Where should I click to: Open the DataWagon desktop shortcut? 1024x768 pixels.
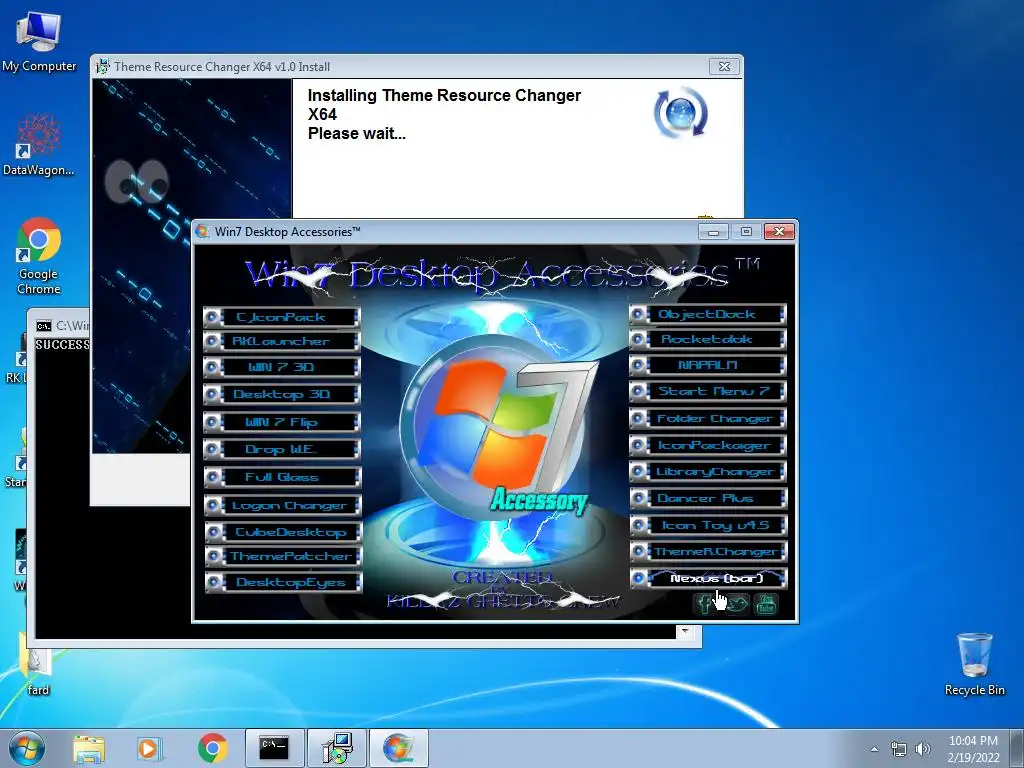tap(39, 145)
